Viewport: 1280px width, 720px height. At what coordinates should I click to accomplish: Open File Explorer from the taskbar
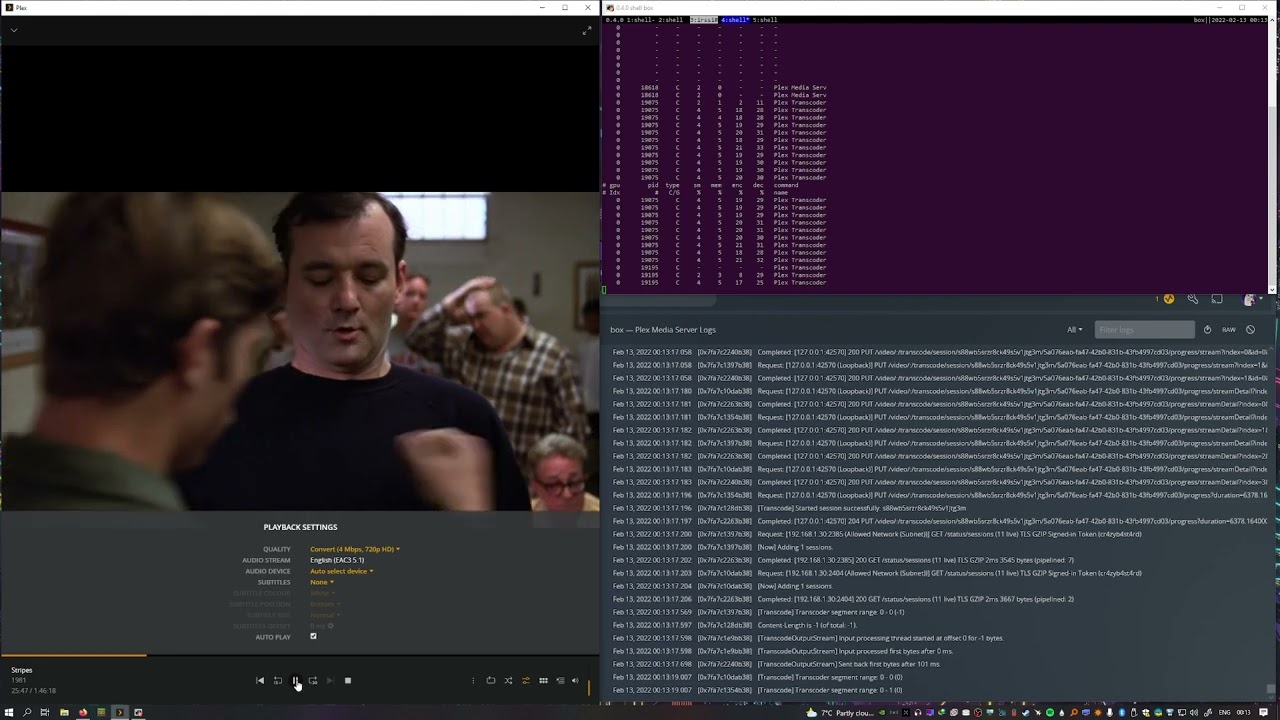64,712
